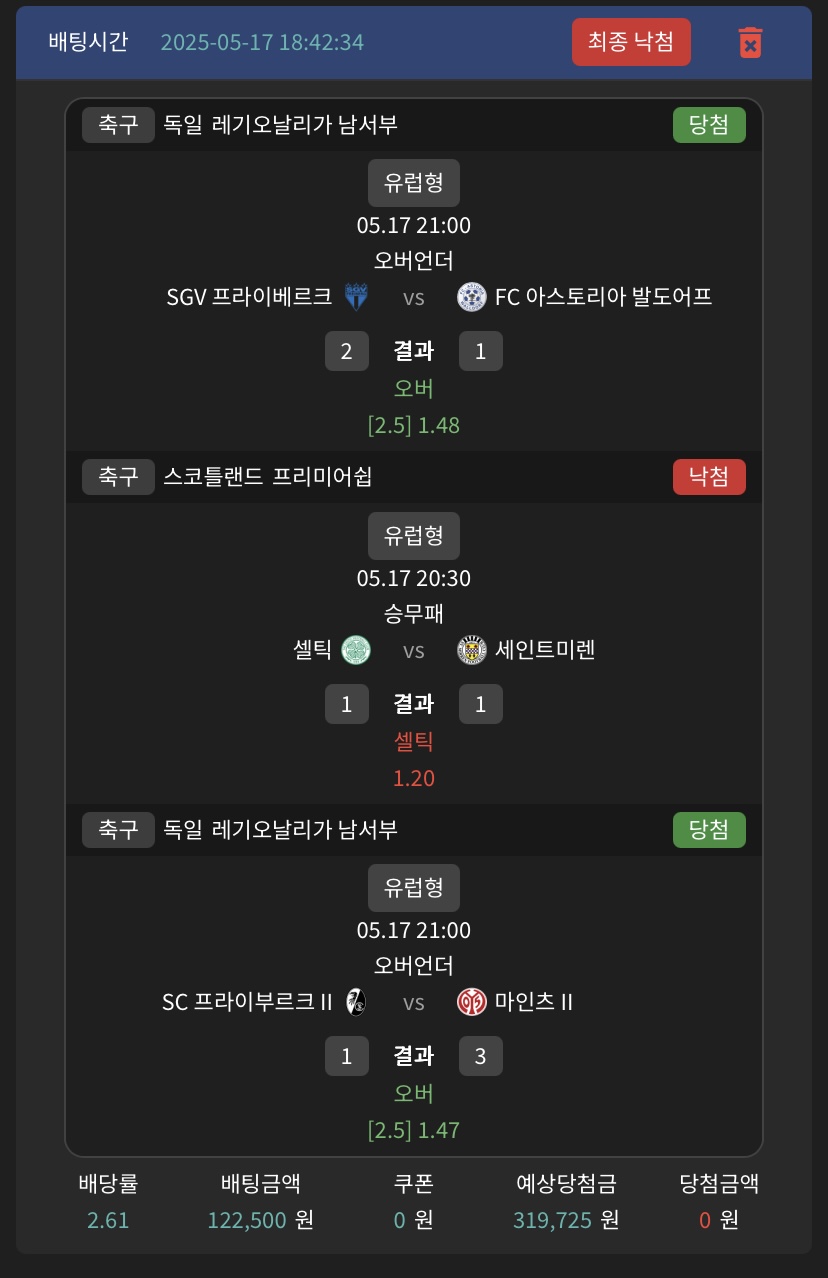Viewport: 828px width, 1278px height.
Task: Click the 당첨 badge on first match
Action: pyautogui.click(x=709, y=125)
